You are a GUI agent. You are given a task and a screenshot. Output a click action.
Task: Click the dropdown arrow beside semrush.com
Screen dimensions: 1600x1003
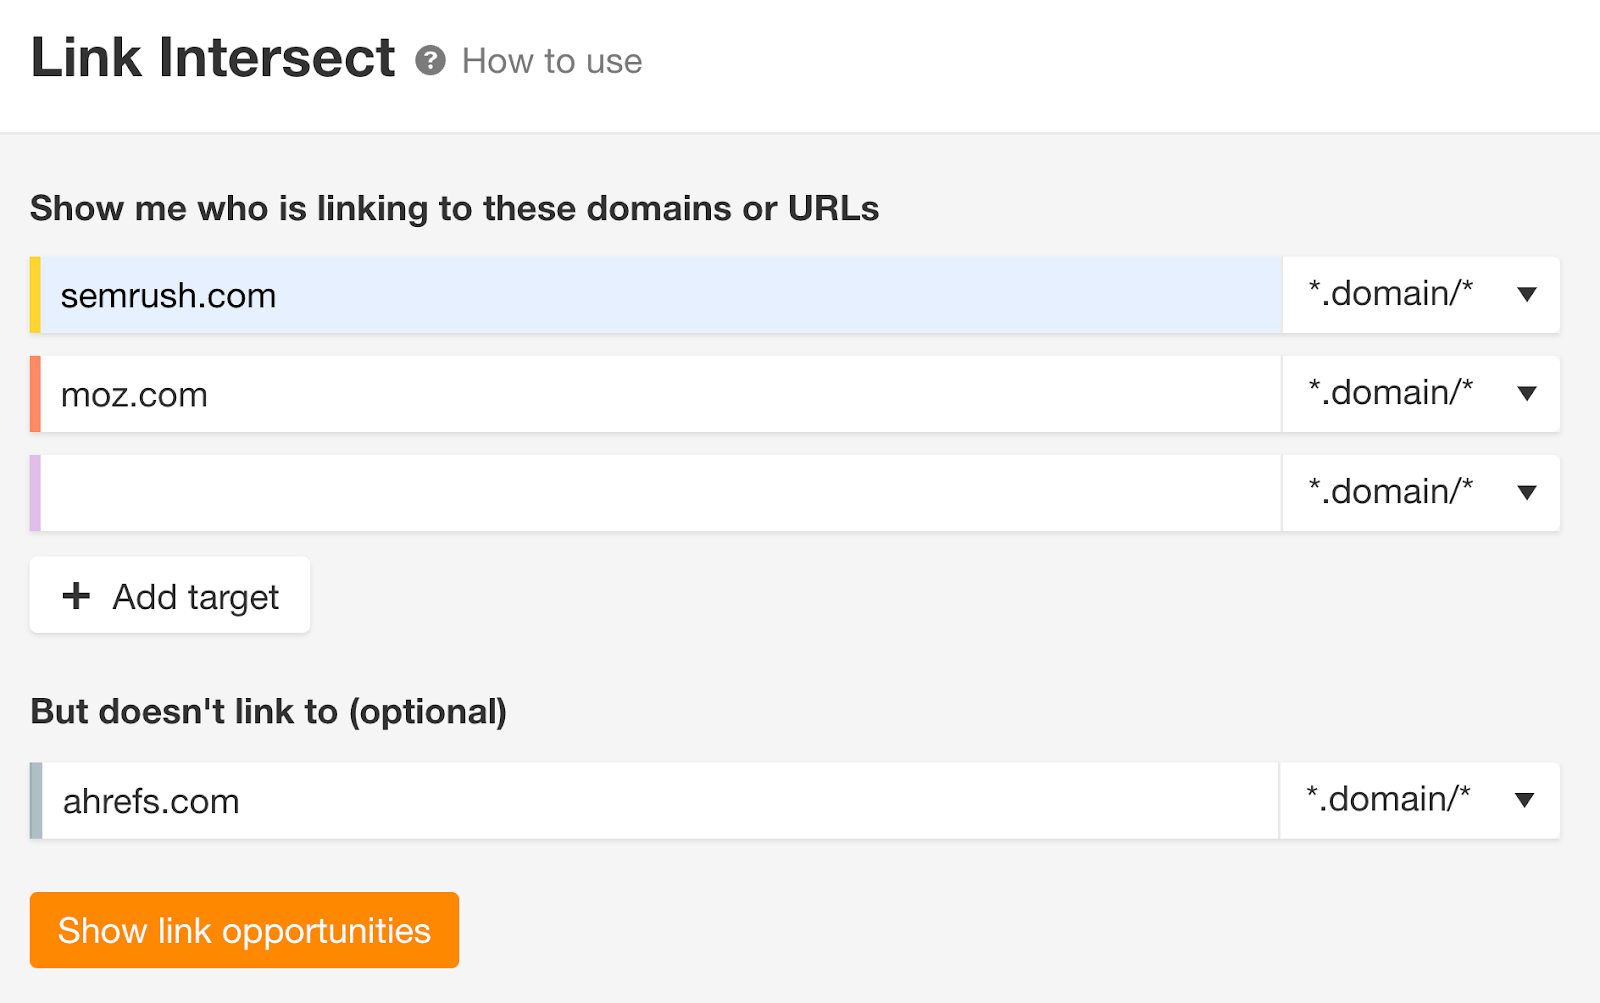click(x=1527, y=294)
